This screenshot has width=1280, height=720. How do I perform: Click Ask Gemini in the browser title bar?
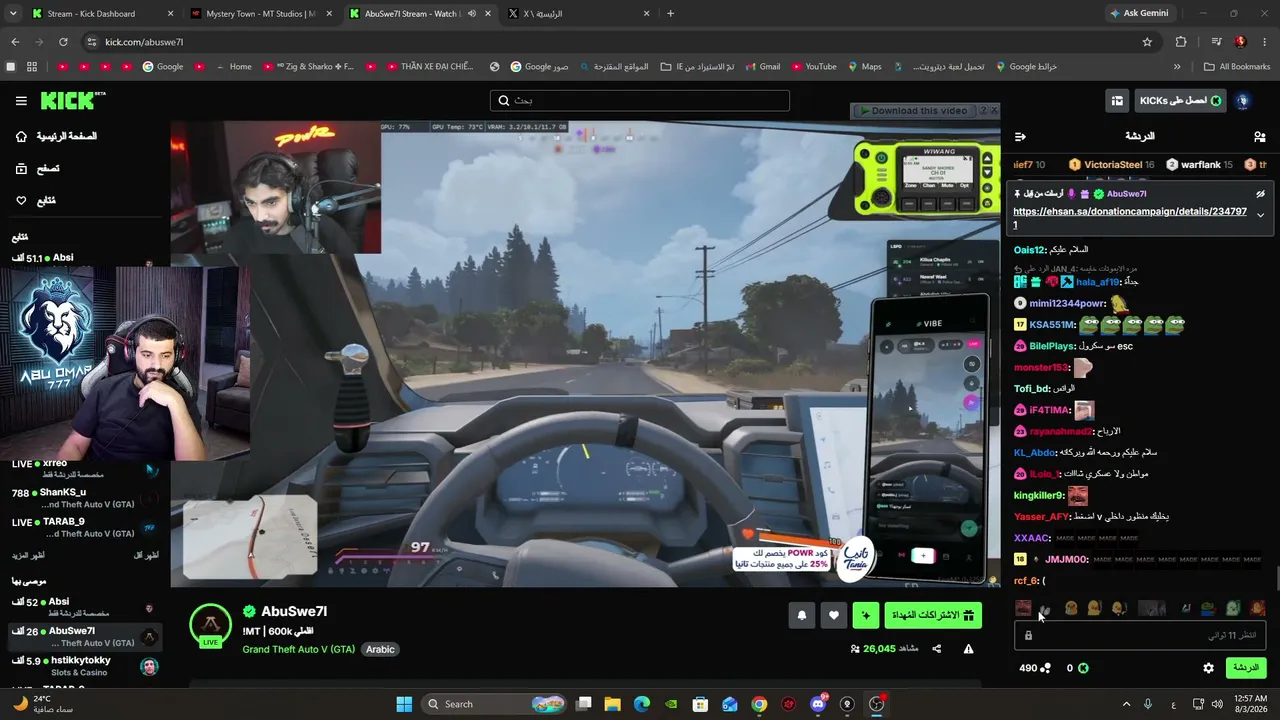tap(1139, 14)
